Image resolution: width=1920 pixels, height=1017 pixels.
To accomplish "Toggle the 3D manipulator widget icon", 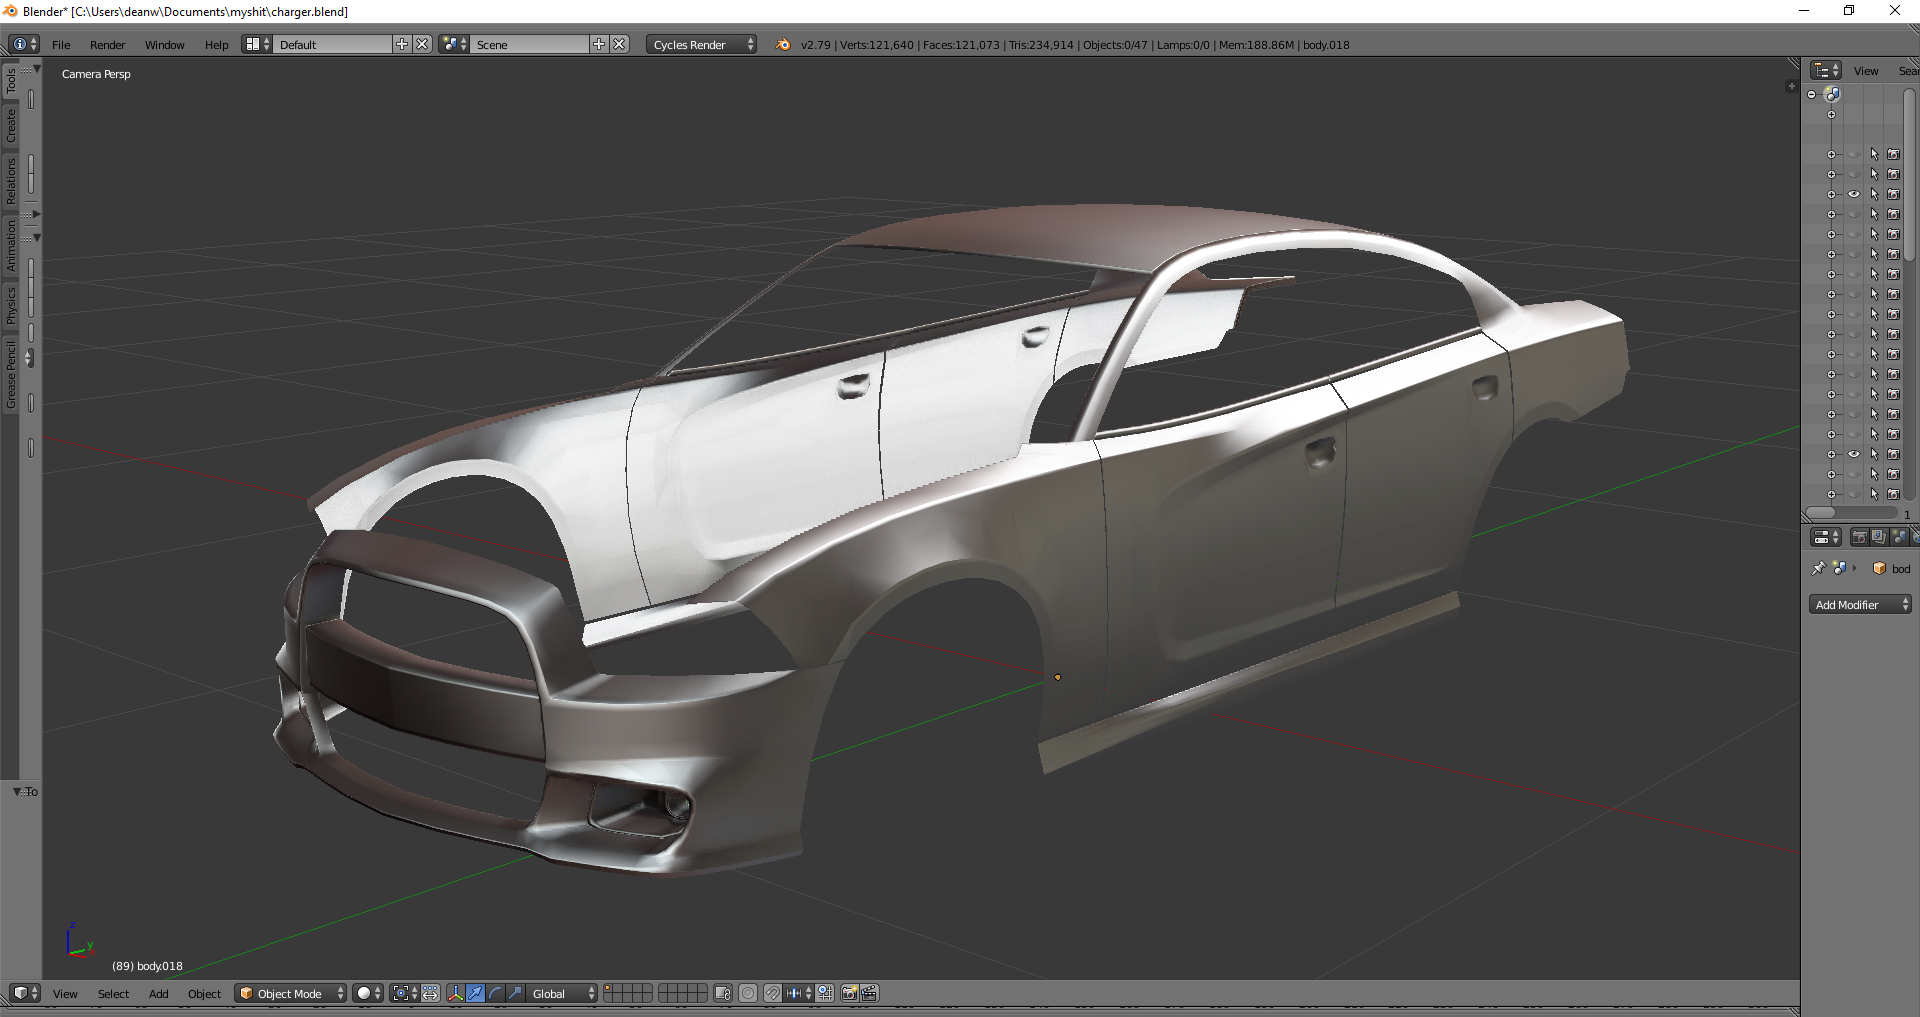I will coord(456,993).
